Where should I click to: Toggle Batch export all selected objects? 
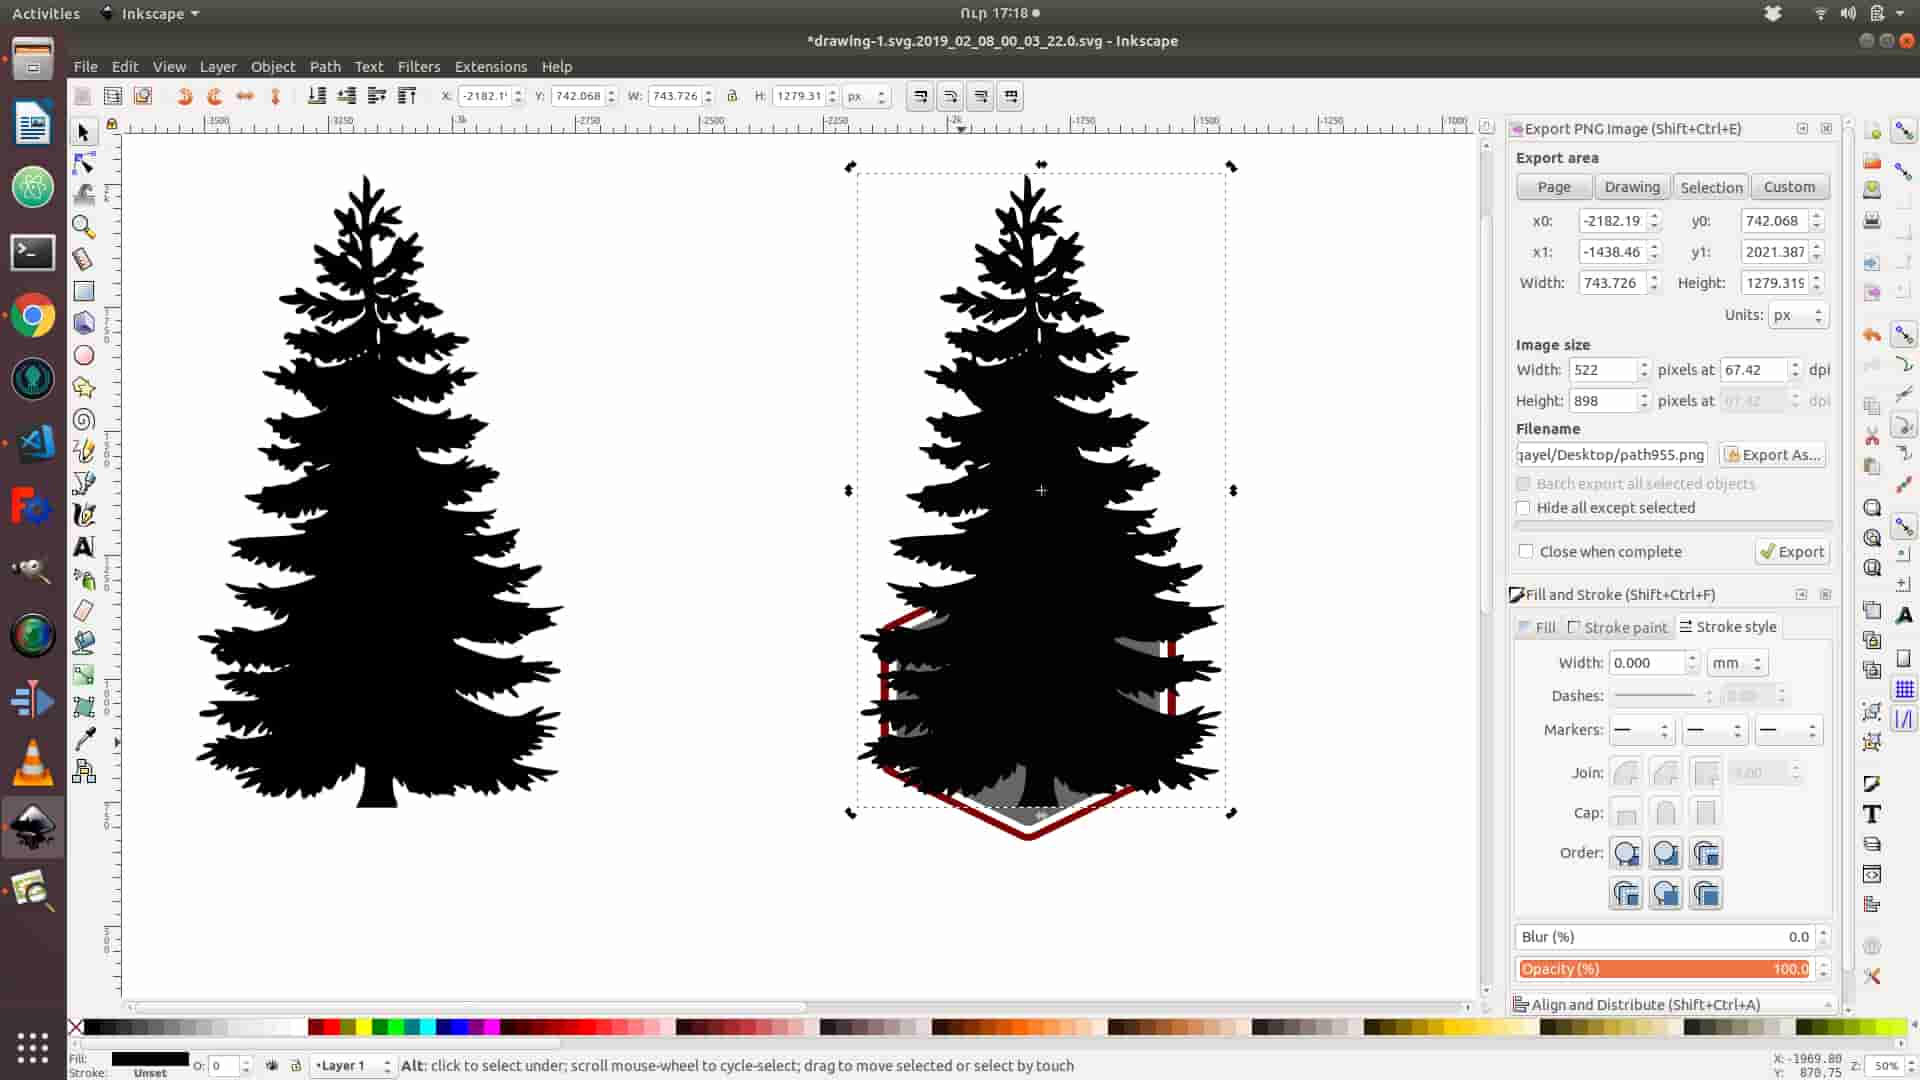coord(1524,484)
